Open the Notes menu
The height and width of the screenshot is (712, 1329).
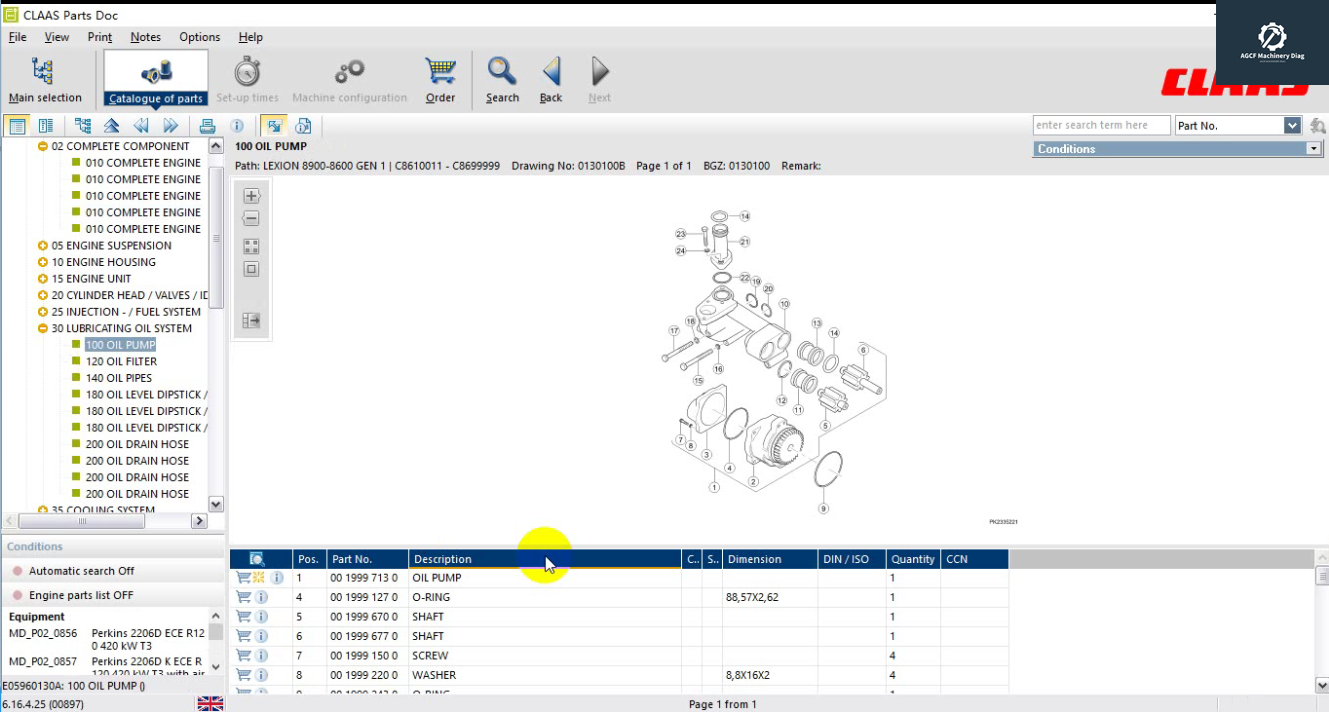tap(145, 37)
